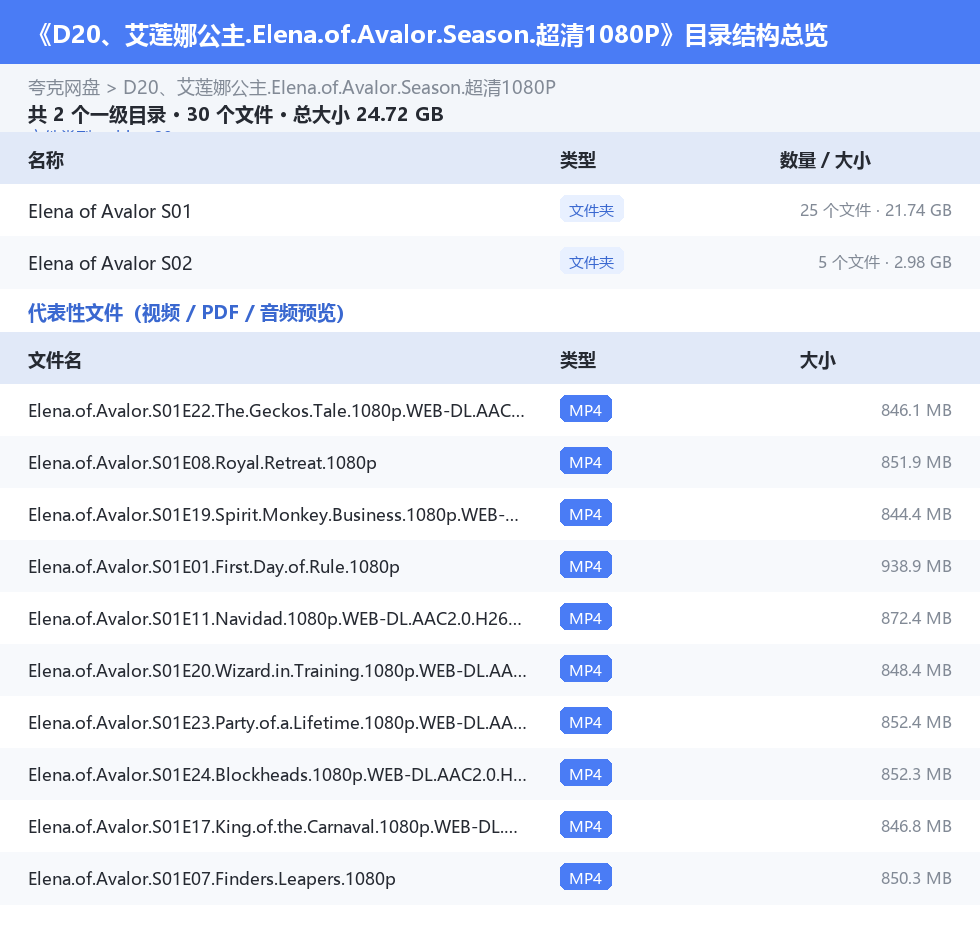Click MP4 badge in the Geckos.Tale row
The height and width of the screenshot is (936, 980).
tap(586, 409)
